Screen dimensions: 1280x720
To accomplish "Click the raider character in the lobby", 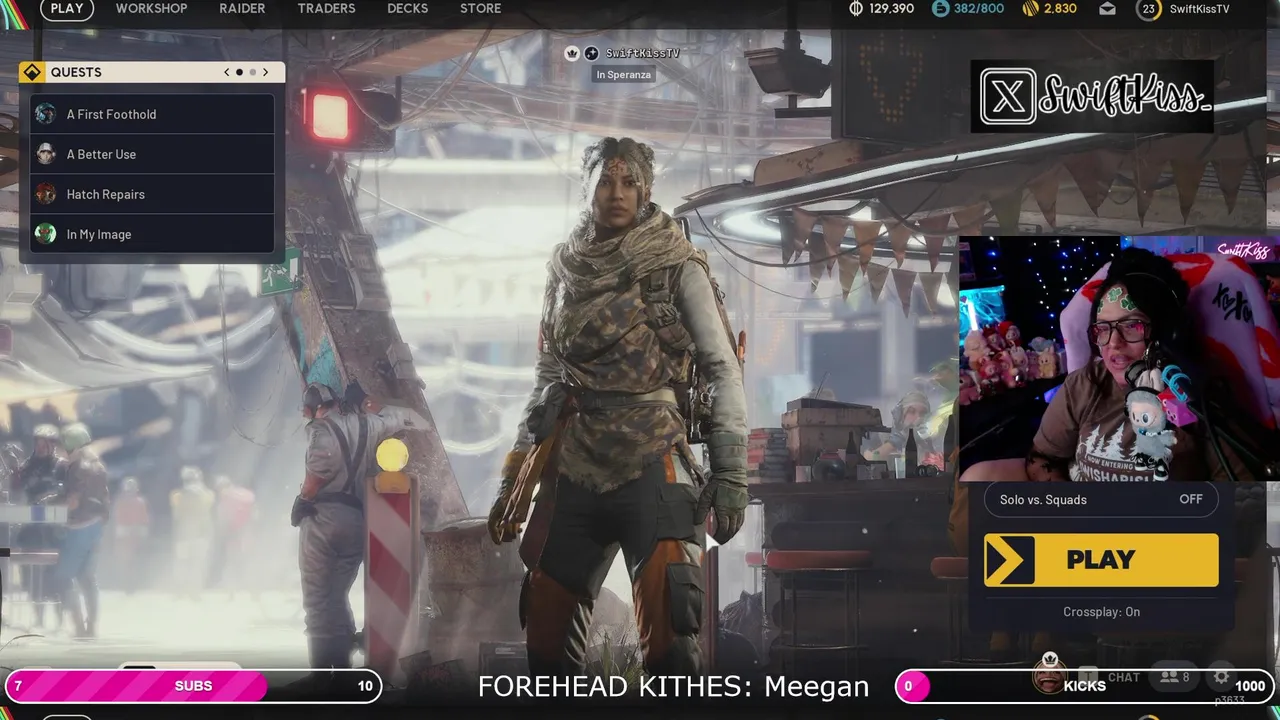I will [620, 400].
